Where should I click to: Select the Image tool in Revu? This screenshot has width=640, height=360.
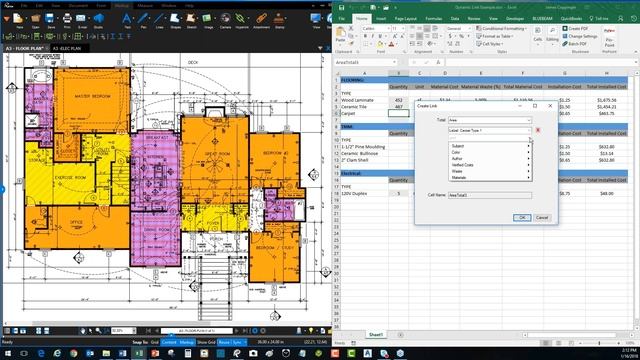click(x=207, y=18)
